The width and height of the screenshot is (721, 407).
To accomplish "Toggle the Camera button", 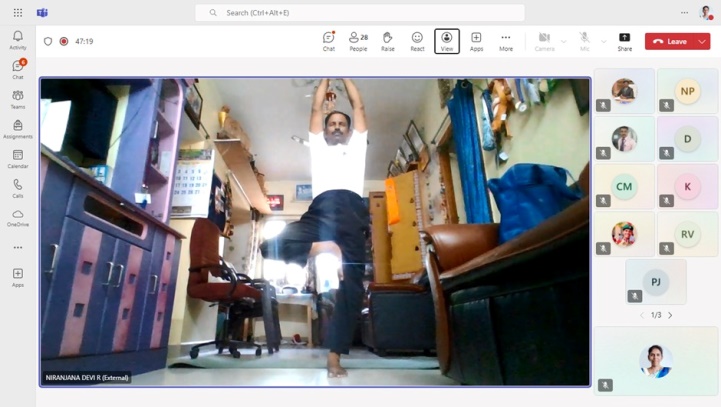I will 544,41.
